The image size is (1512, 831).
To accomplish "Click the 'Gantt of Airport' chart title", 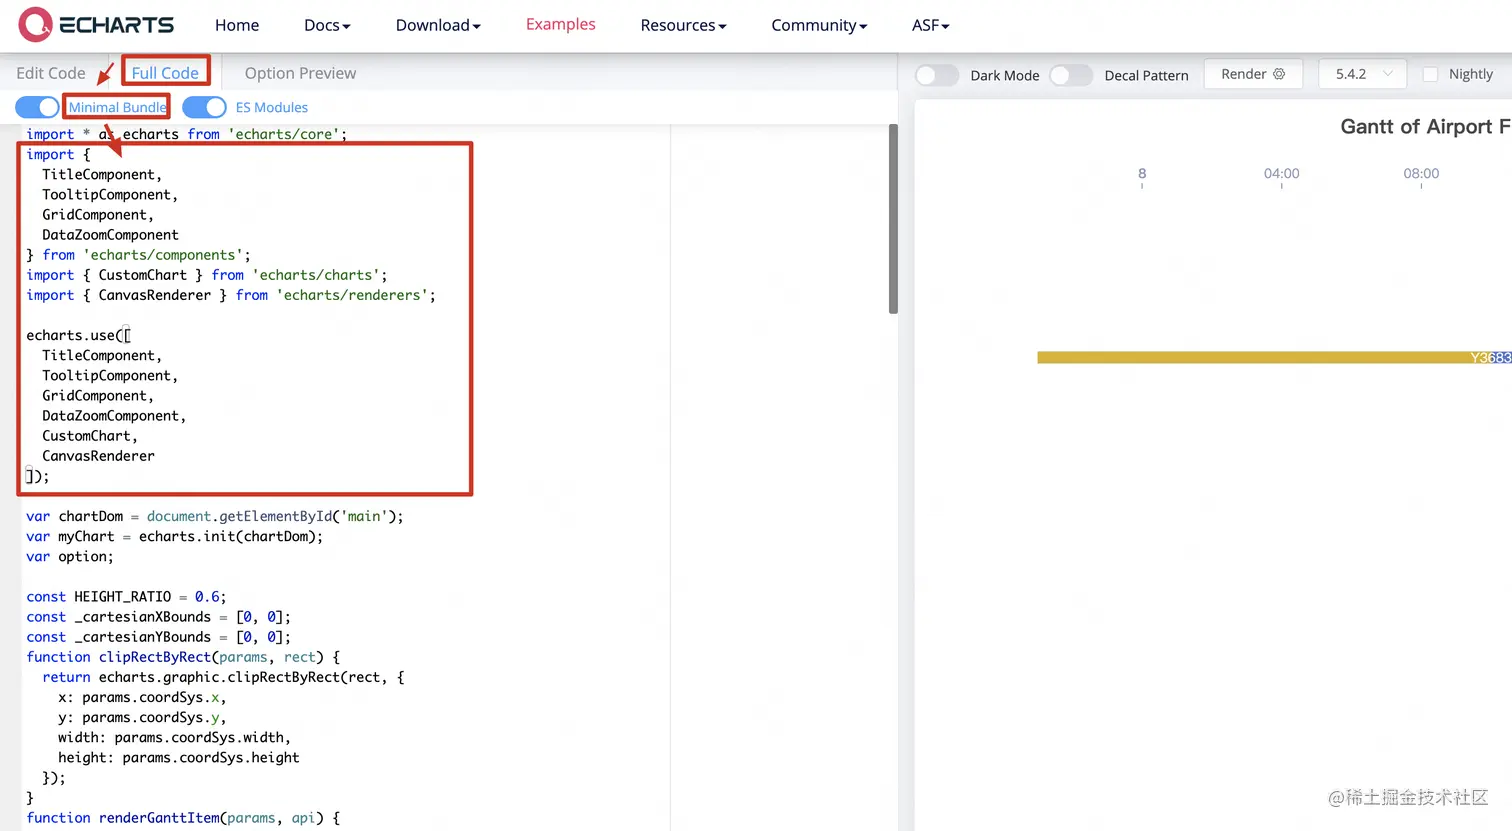I will (1425, 127).
